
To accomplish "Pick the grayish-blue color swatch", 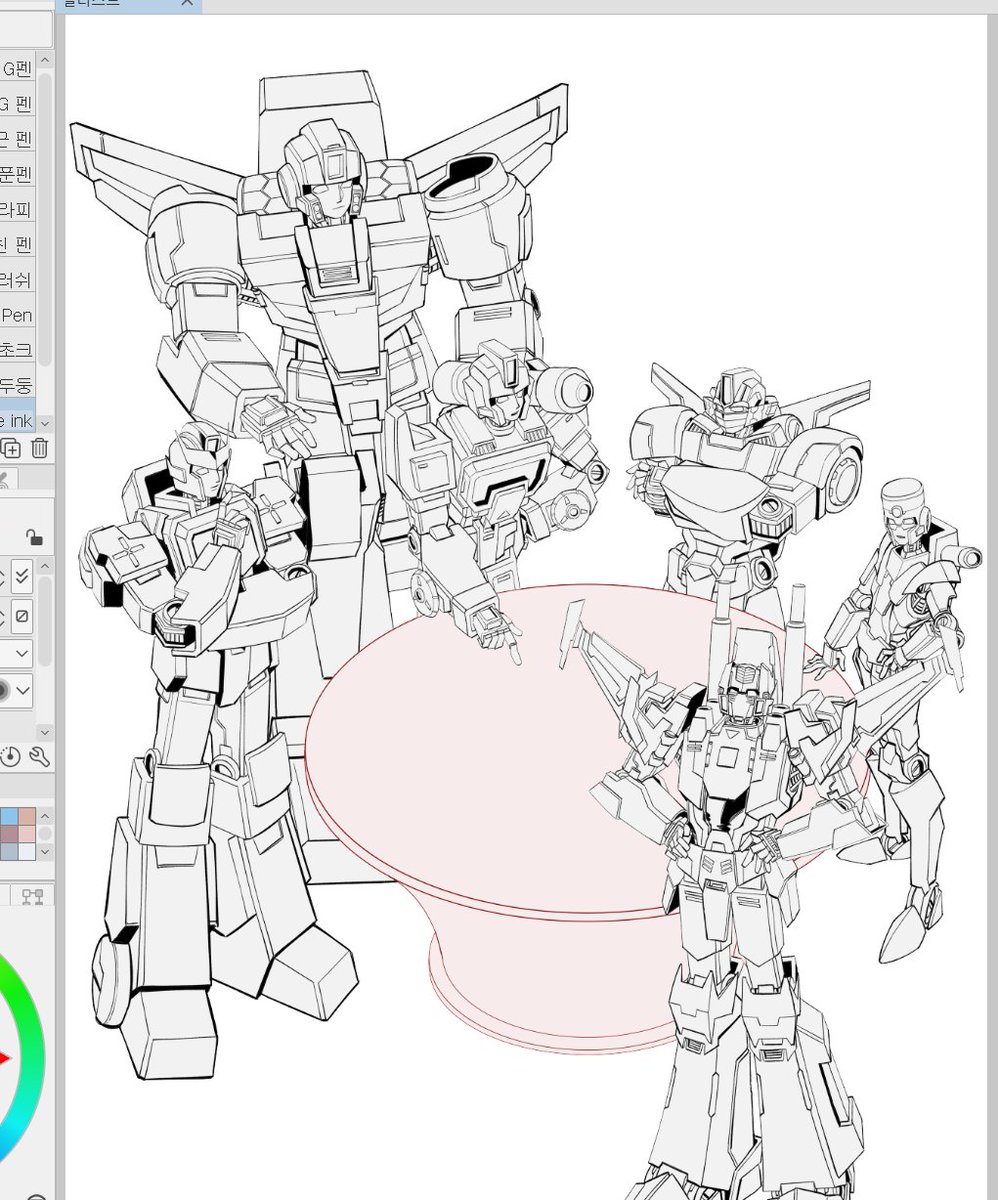I will 7,851.
